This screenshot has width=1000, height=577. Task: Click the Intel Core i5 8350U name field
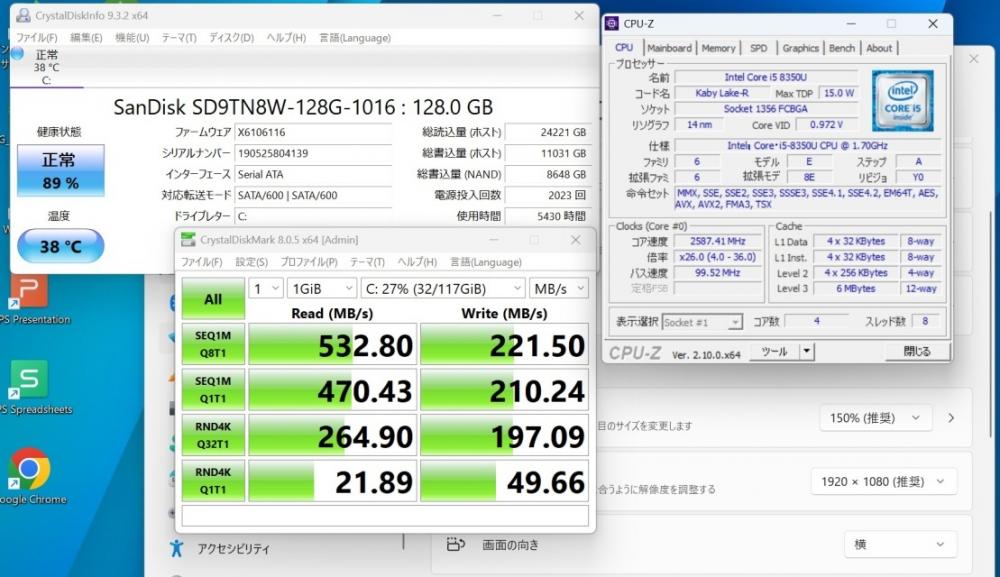[765, 77]
